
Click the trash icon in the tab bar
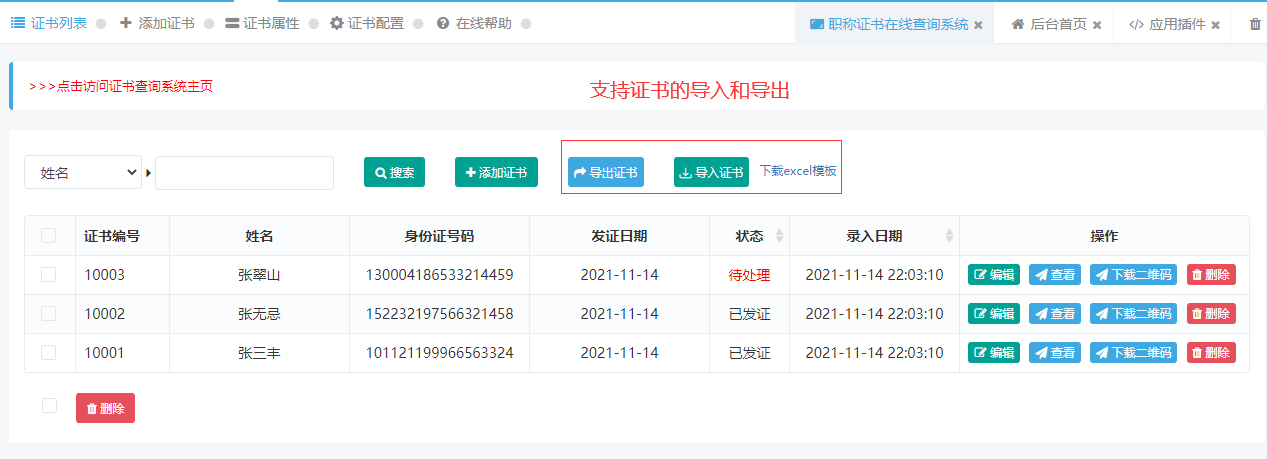(x=1255, y=24)
